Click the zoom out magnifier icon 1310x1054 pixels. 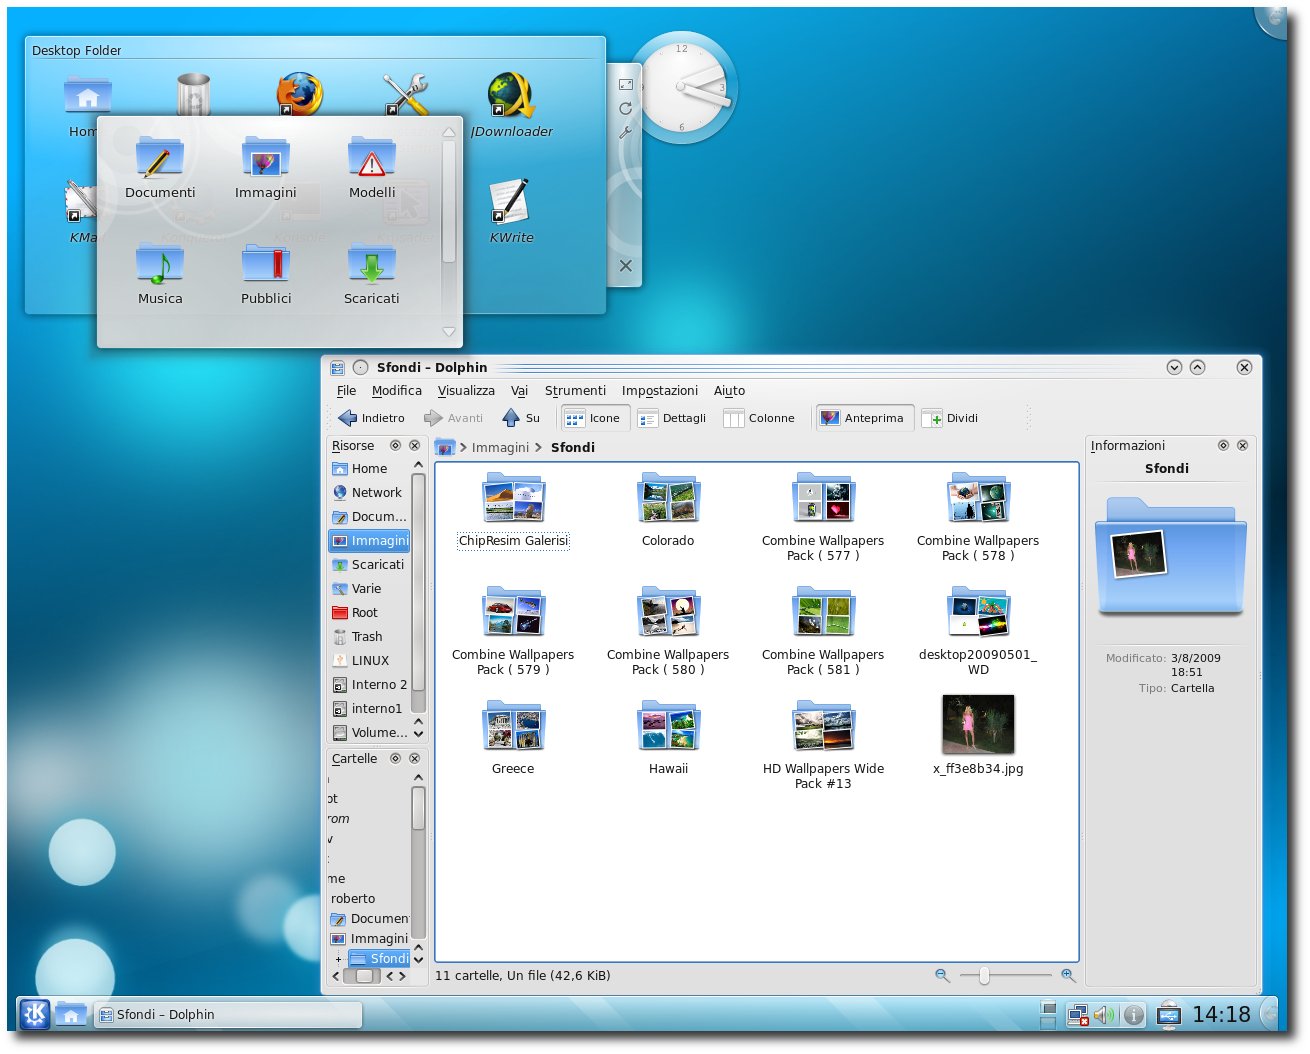click(942, 976)
